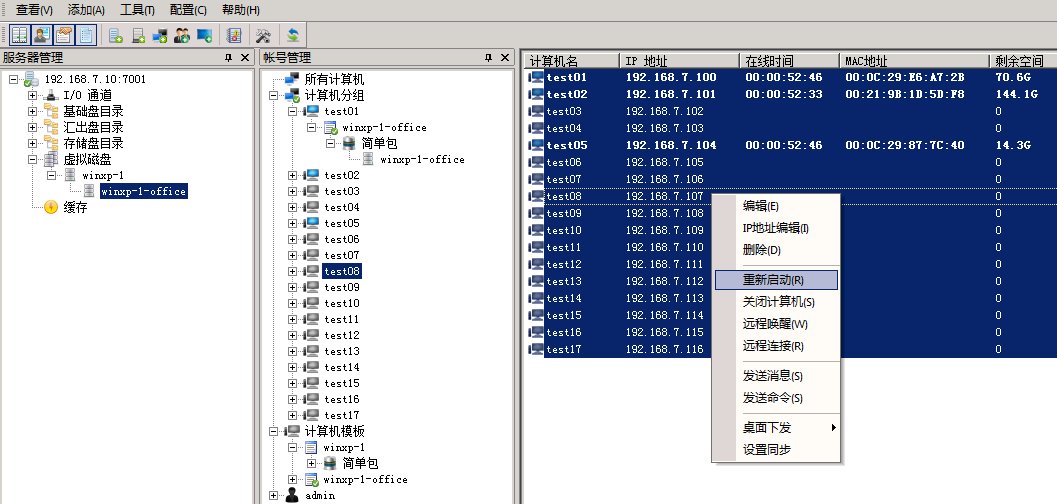Image resolution: width=1057 pixels, height=504 pixels.
Task: Select 所有计算机 in account tree
Action: point(334,80)
